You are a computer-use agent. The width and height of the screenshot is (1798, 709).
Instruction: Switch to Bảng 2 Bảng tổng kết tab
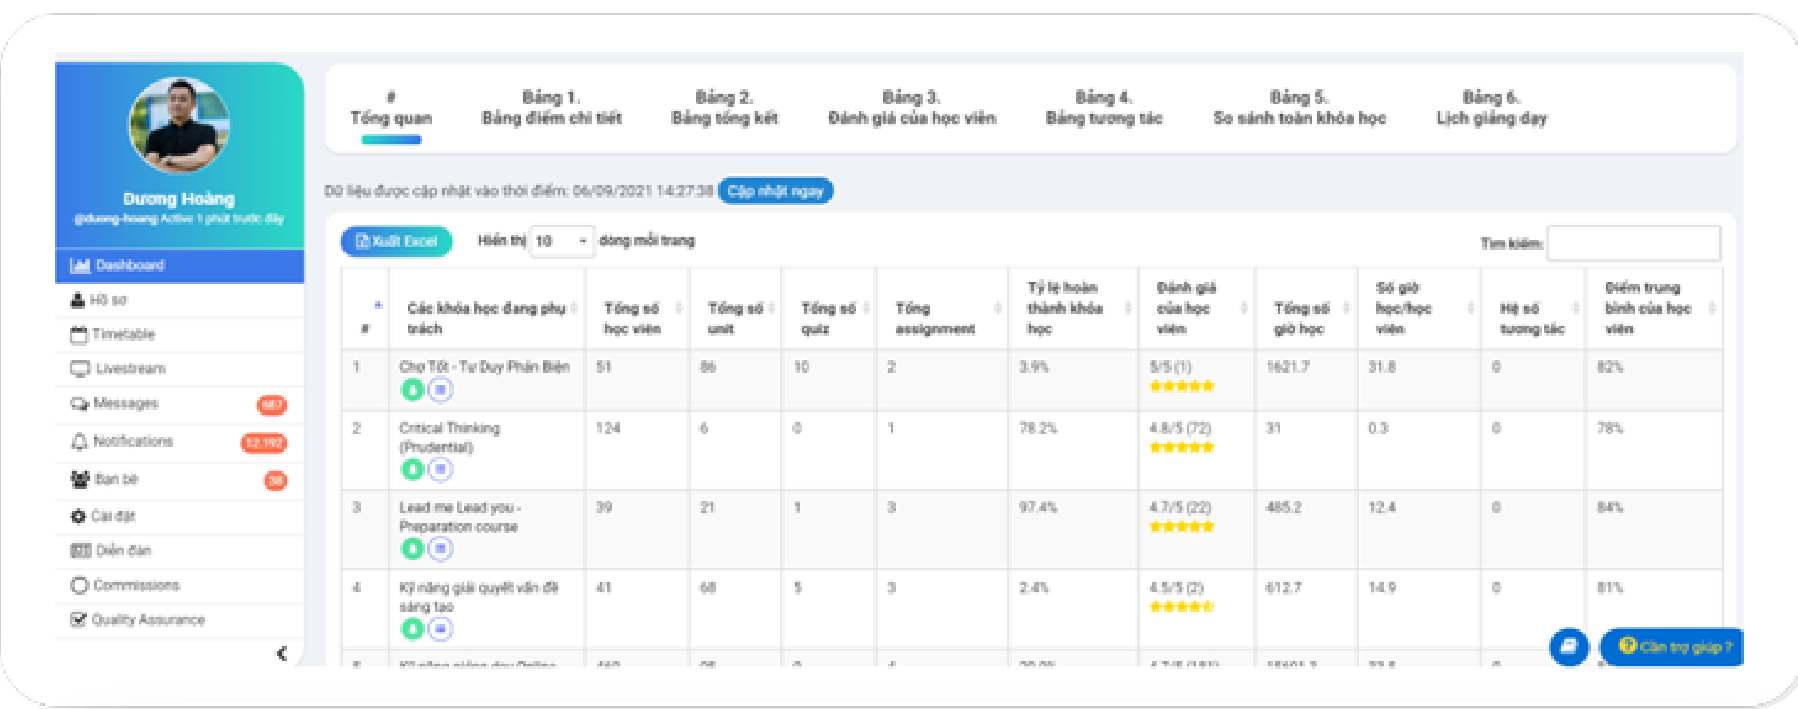point(725,107)
